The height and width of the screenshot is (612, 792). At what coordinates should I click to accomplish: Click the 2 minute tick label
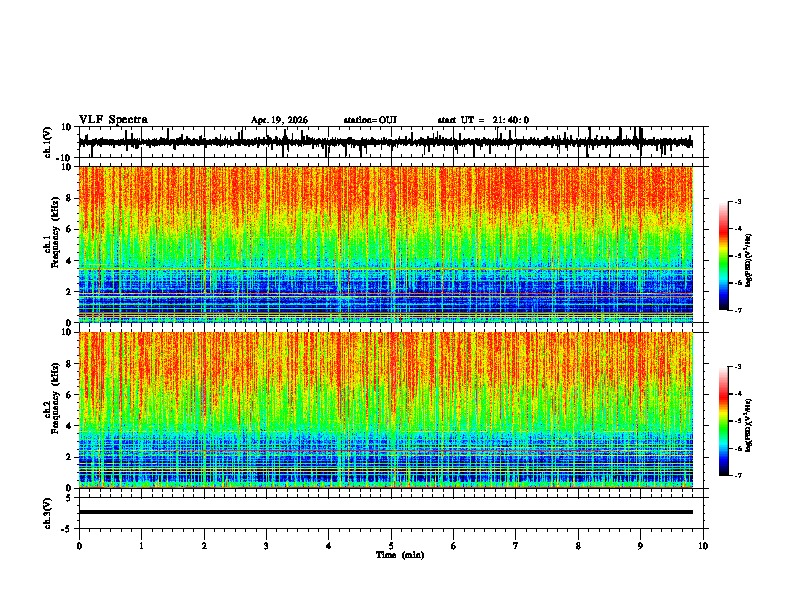pyautogui.click(x=204, y=546)
